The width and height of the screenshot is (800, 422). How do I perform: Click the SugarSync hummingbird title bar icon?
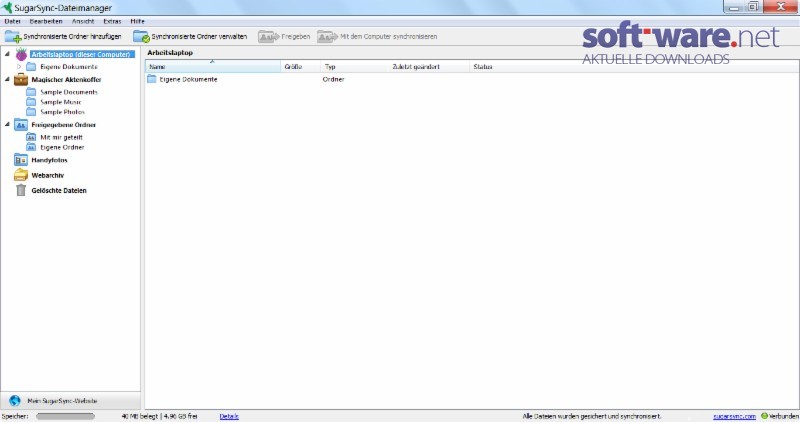pos(7,8)
